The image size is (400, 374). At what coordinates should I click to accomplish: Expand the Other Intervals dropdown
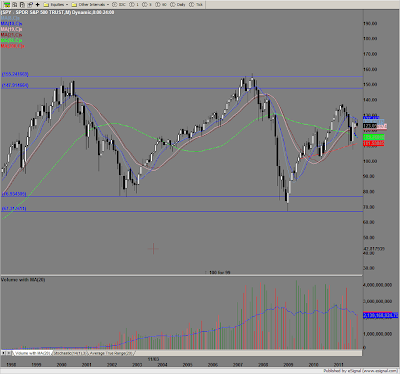click(x=108, y=5)
